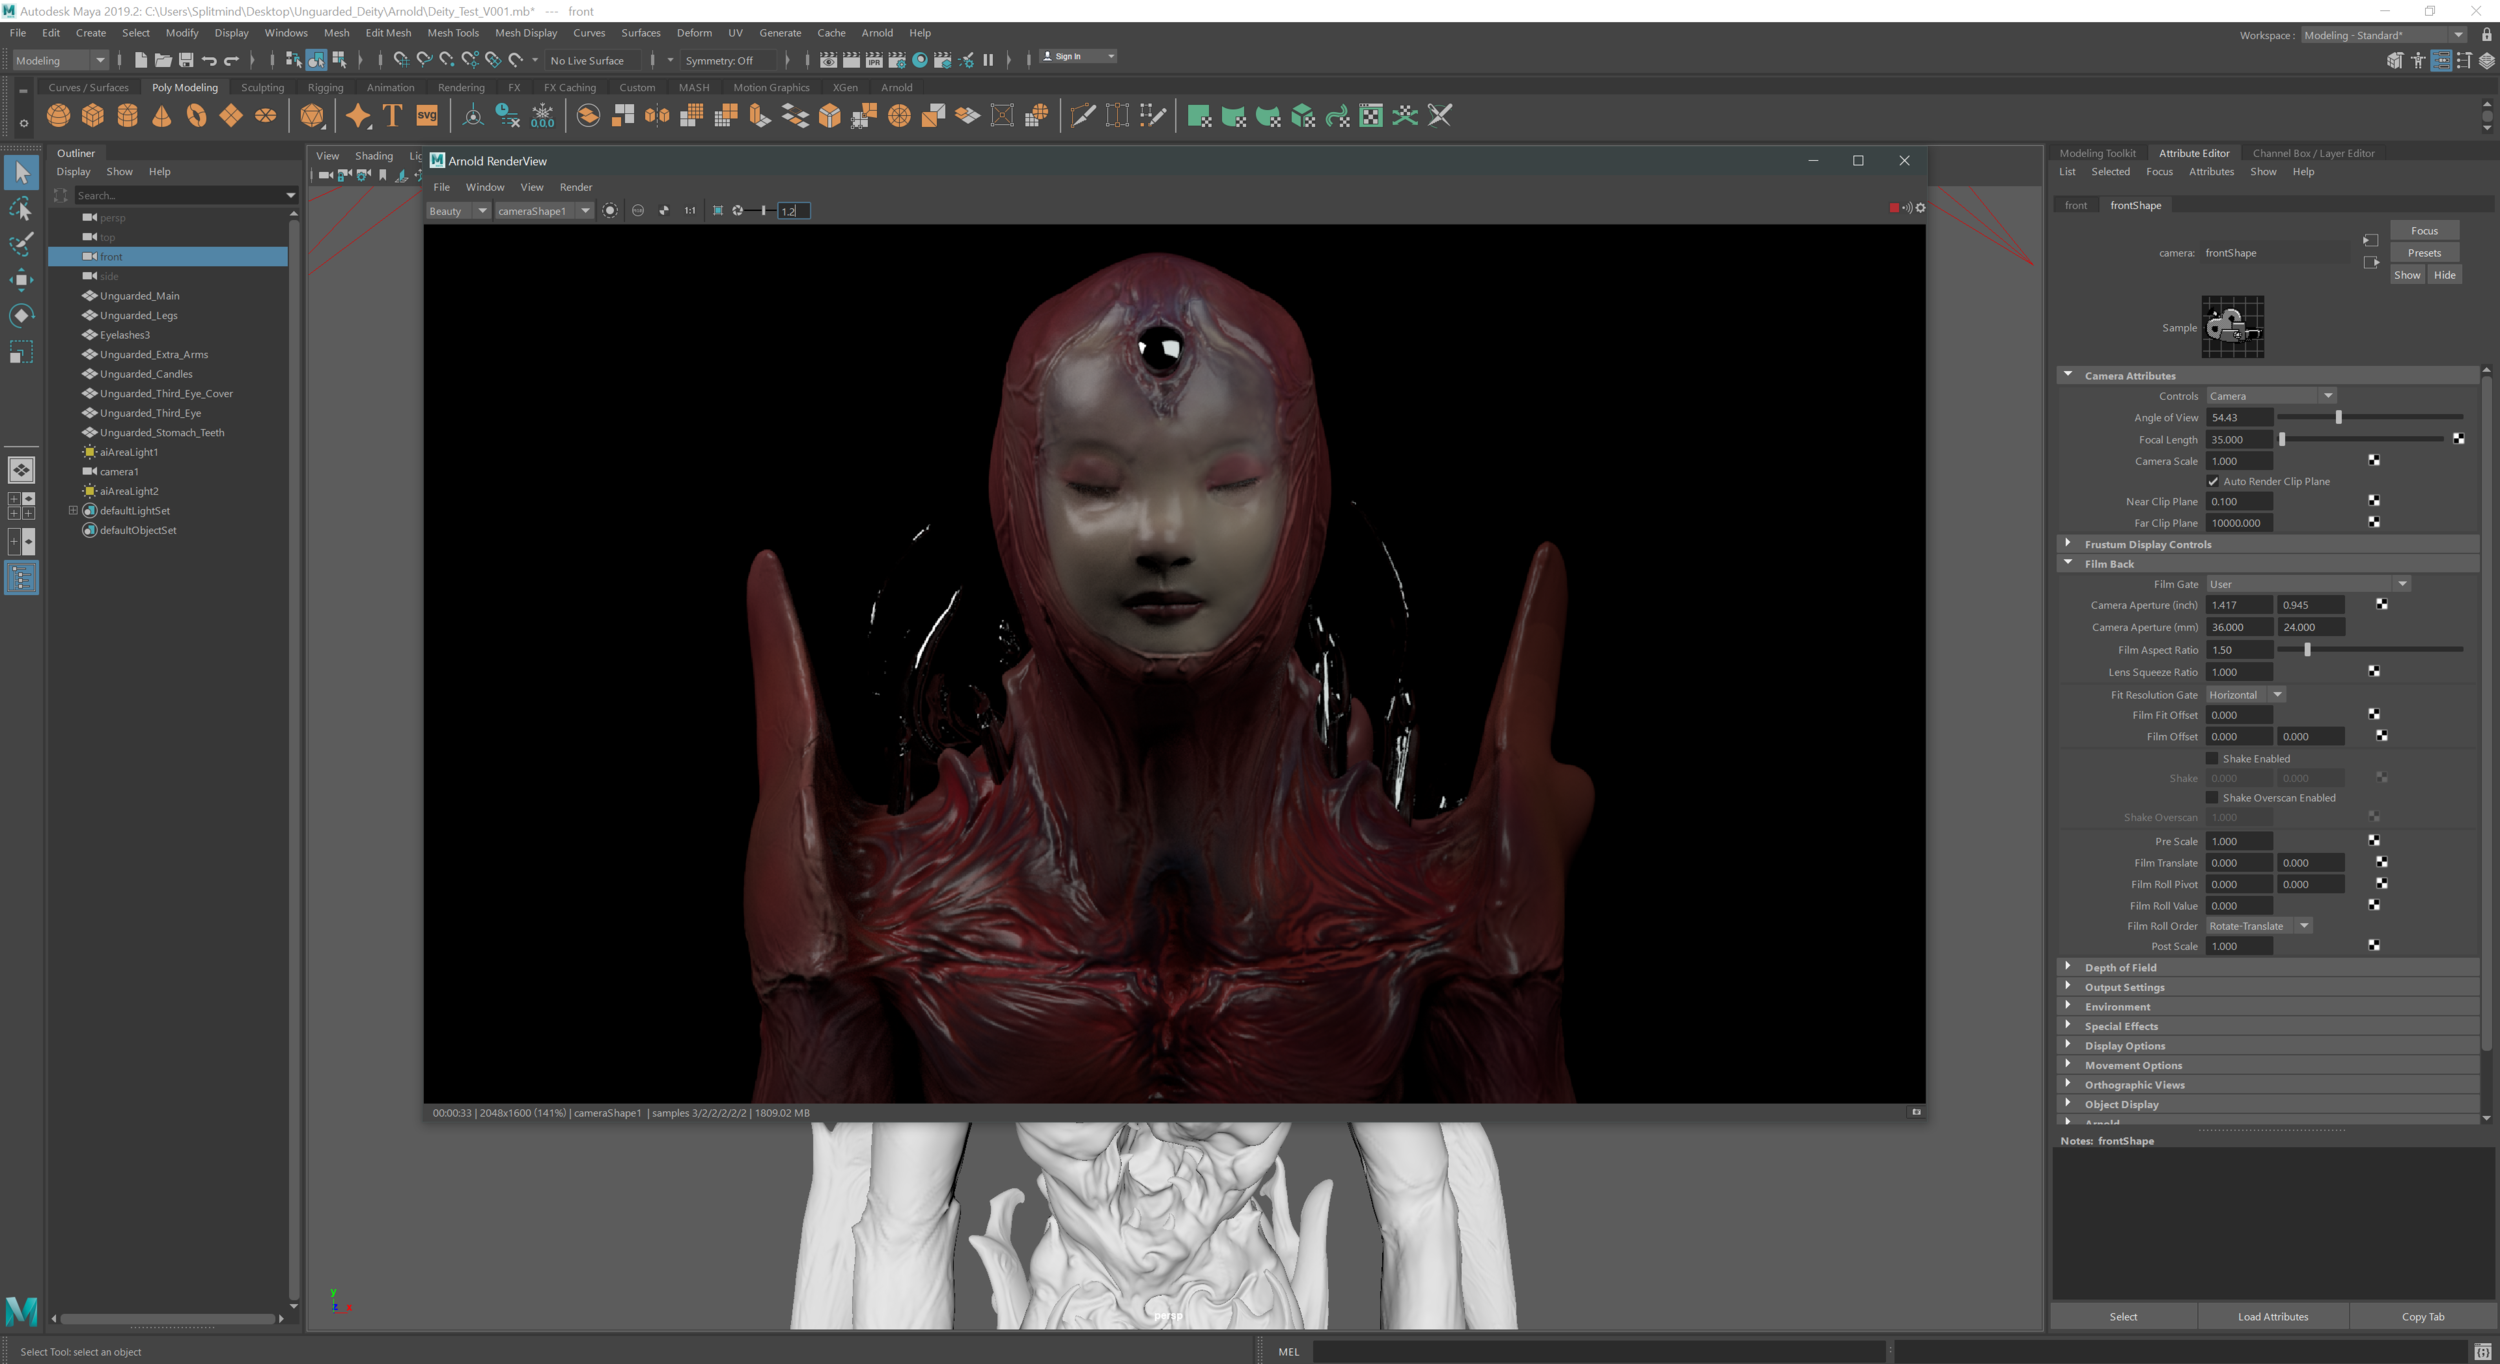
Task: Toggle the Shake Enabled checkbox
Action: click(x=2214, y=758)
